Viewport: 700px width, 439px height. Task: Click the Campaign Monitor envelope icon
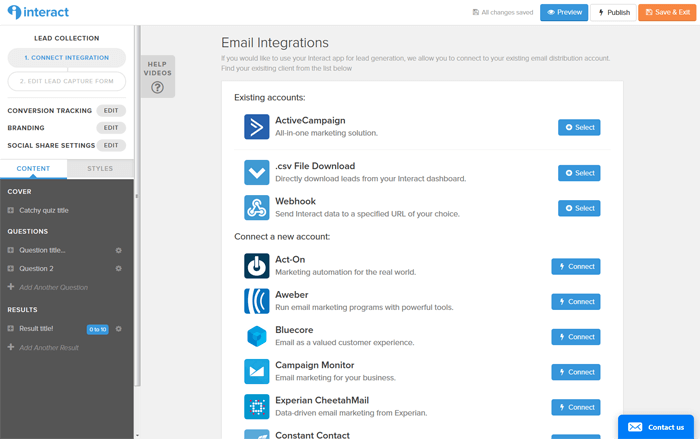pyautogui.click(x=257, y=372)
